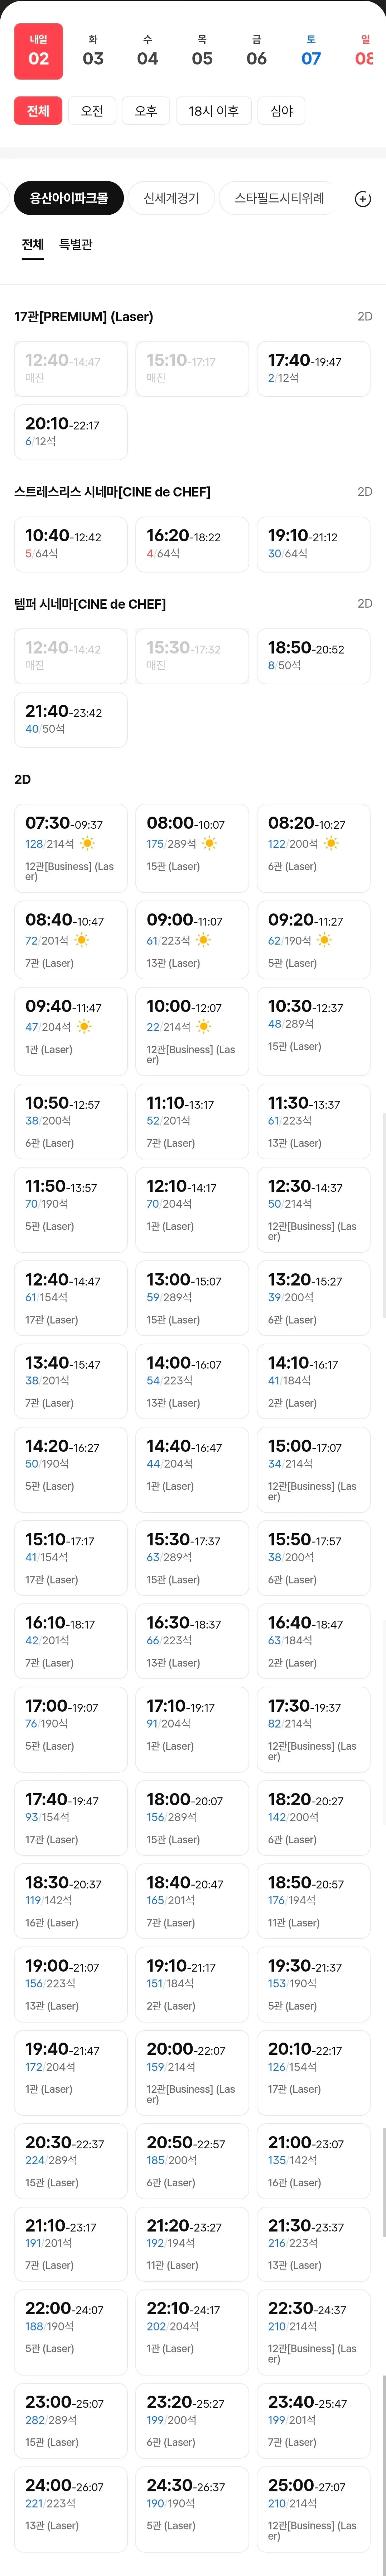Turn on the 심야 late-night filter
Viewport: 386px width, 2576px height.
tap(282, 111)
